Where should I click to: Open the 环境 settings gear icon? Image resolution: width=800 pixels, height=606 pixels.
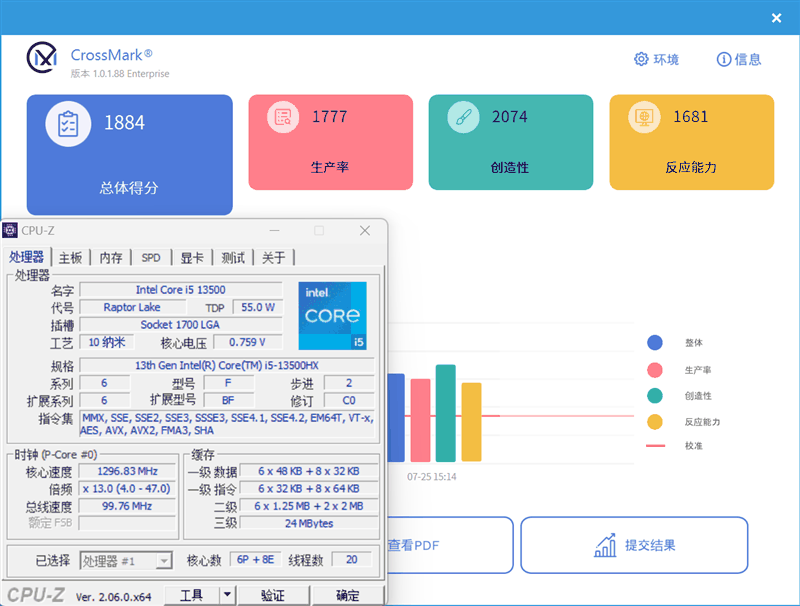coord(641,59)
